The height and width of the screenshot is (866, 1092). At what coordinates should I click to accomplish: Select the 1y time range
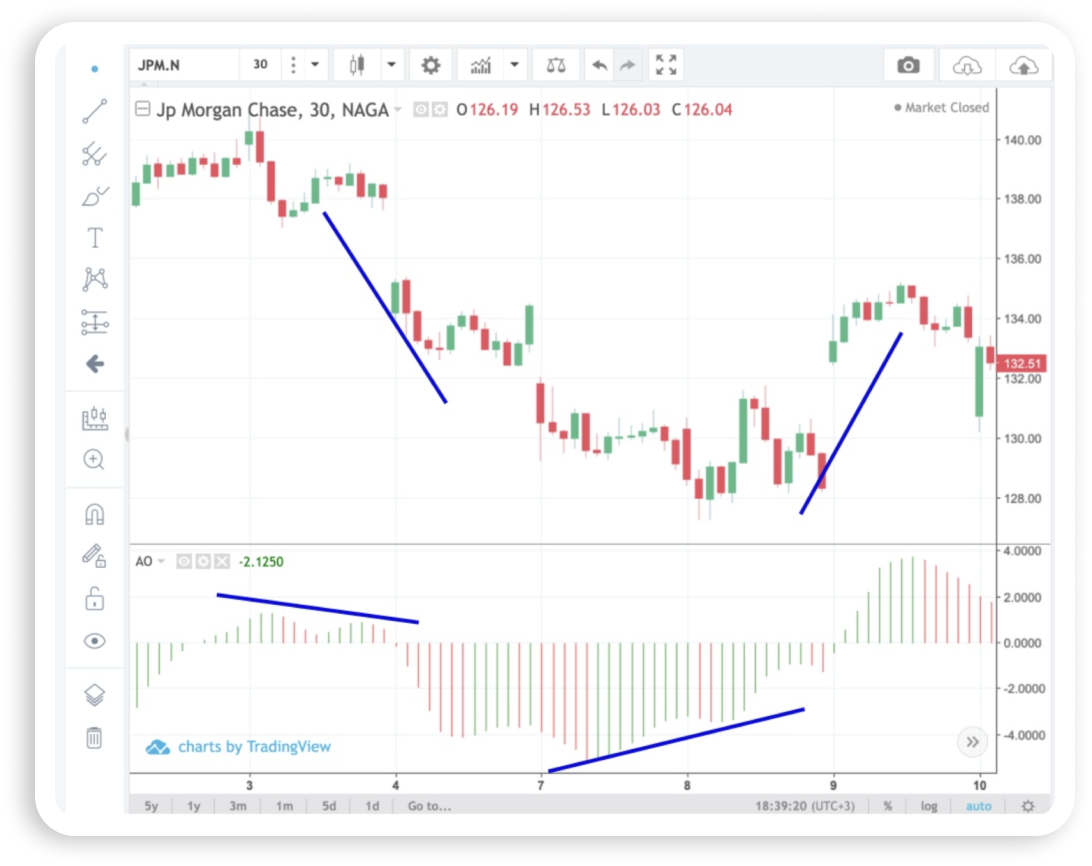tap(194, 806)
